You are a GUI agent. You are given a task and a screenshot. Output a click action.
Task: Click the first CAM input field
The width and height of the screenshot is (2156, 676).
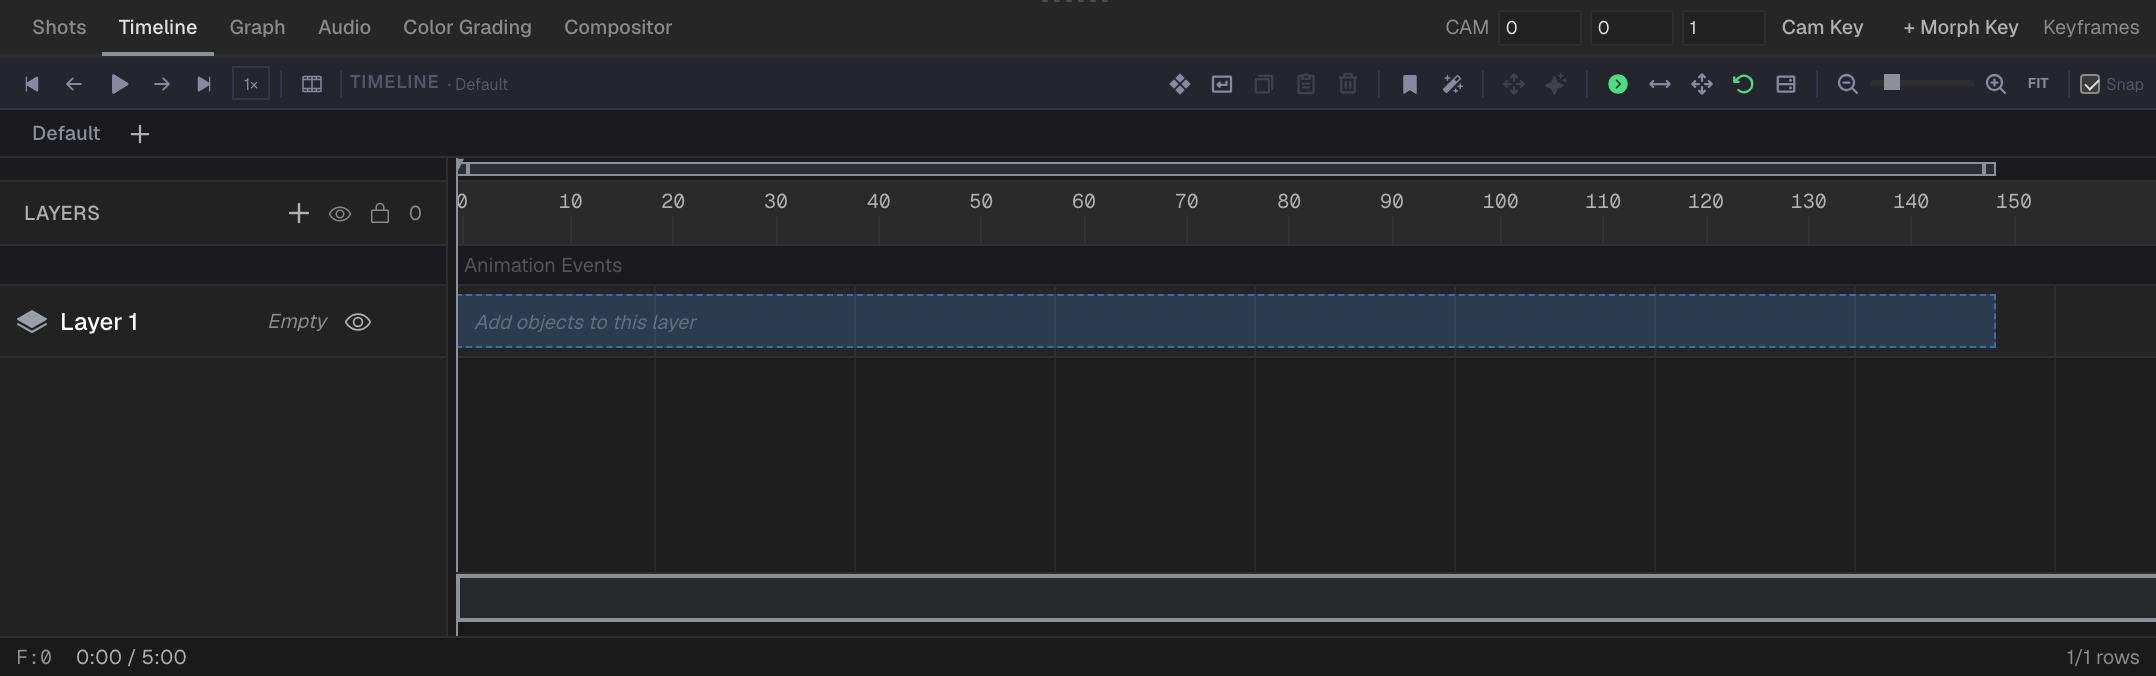click(1539, 28)
